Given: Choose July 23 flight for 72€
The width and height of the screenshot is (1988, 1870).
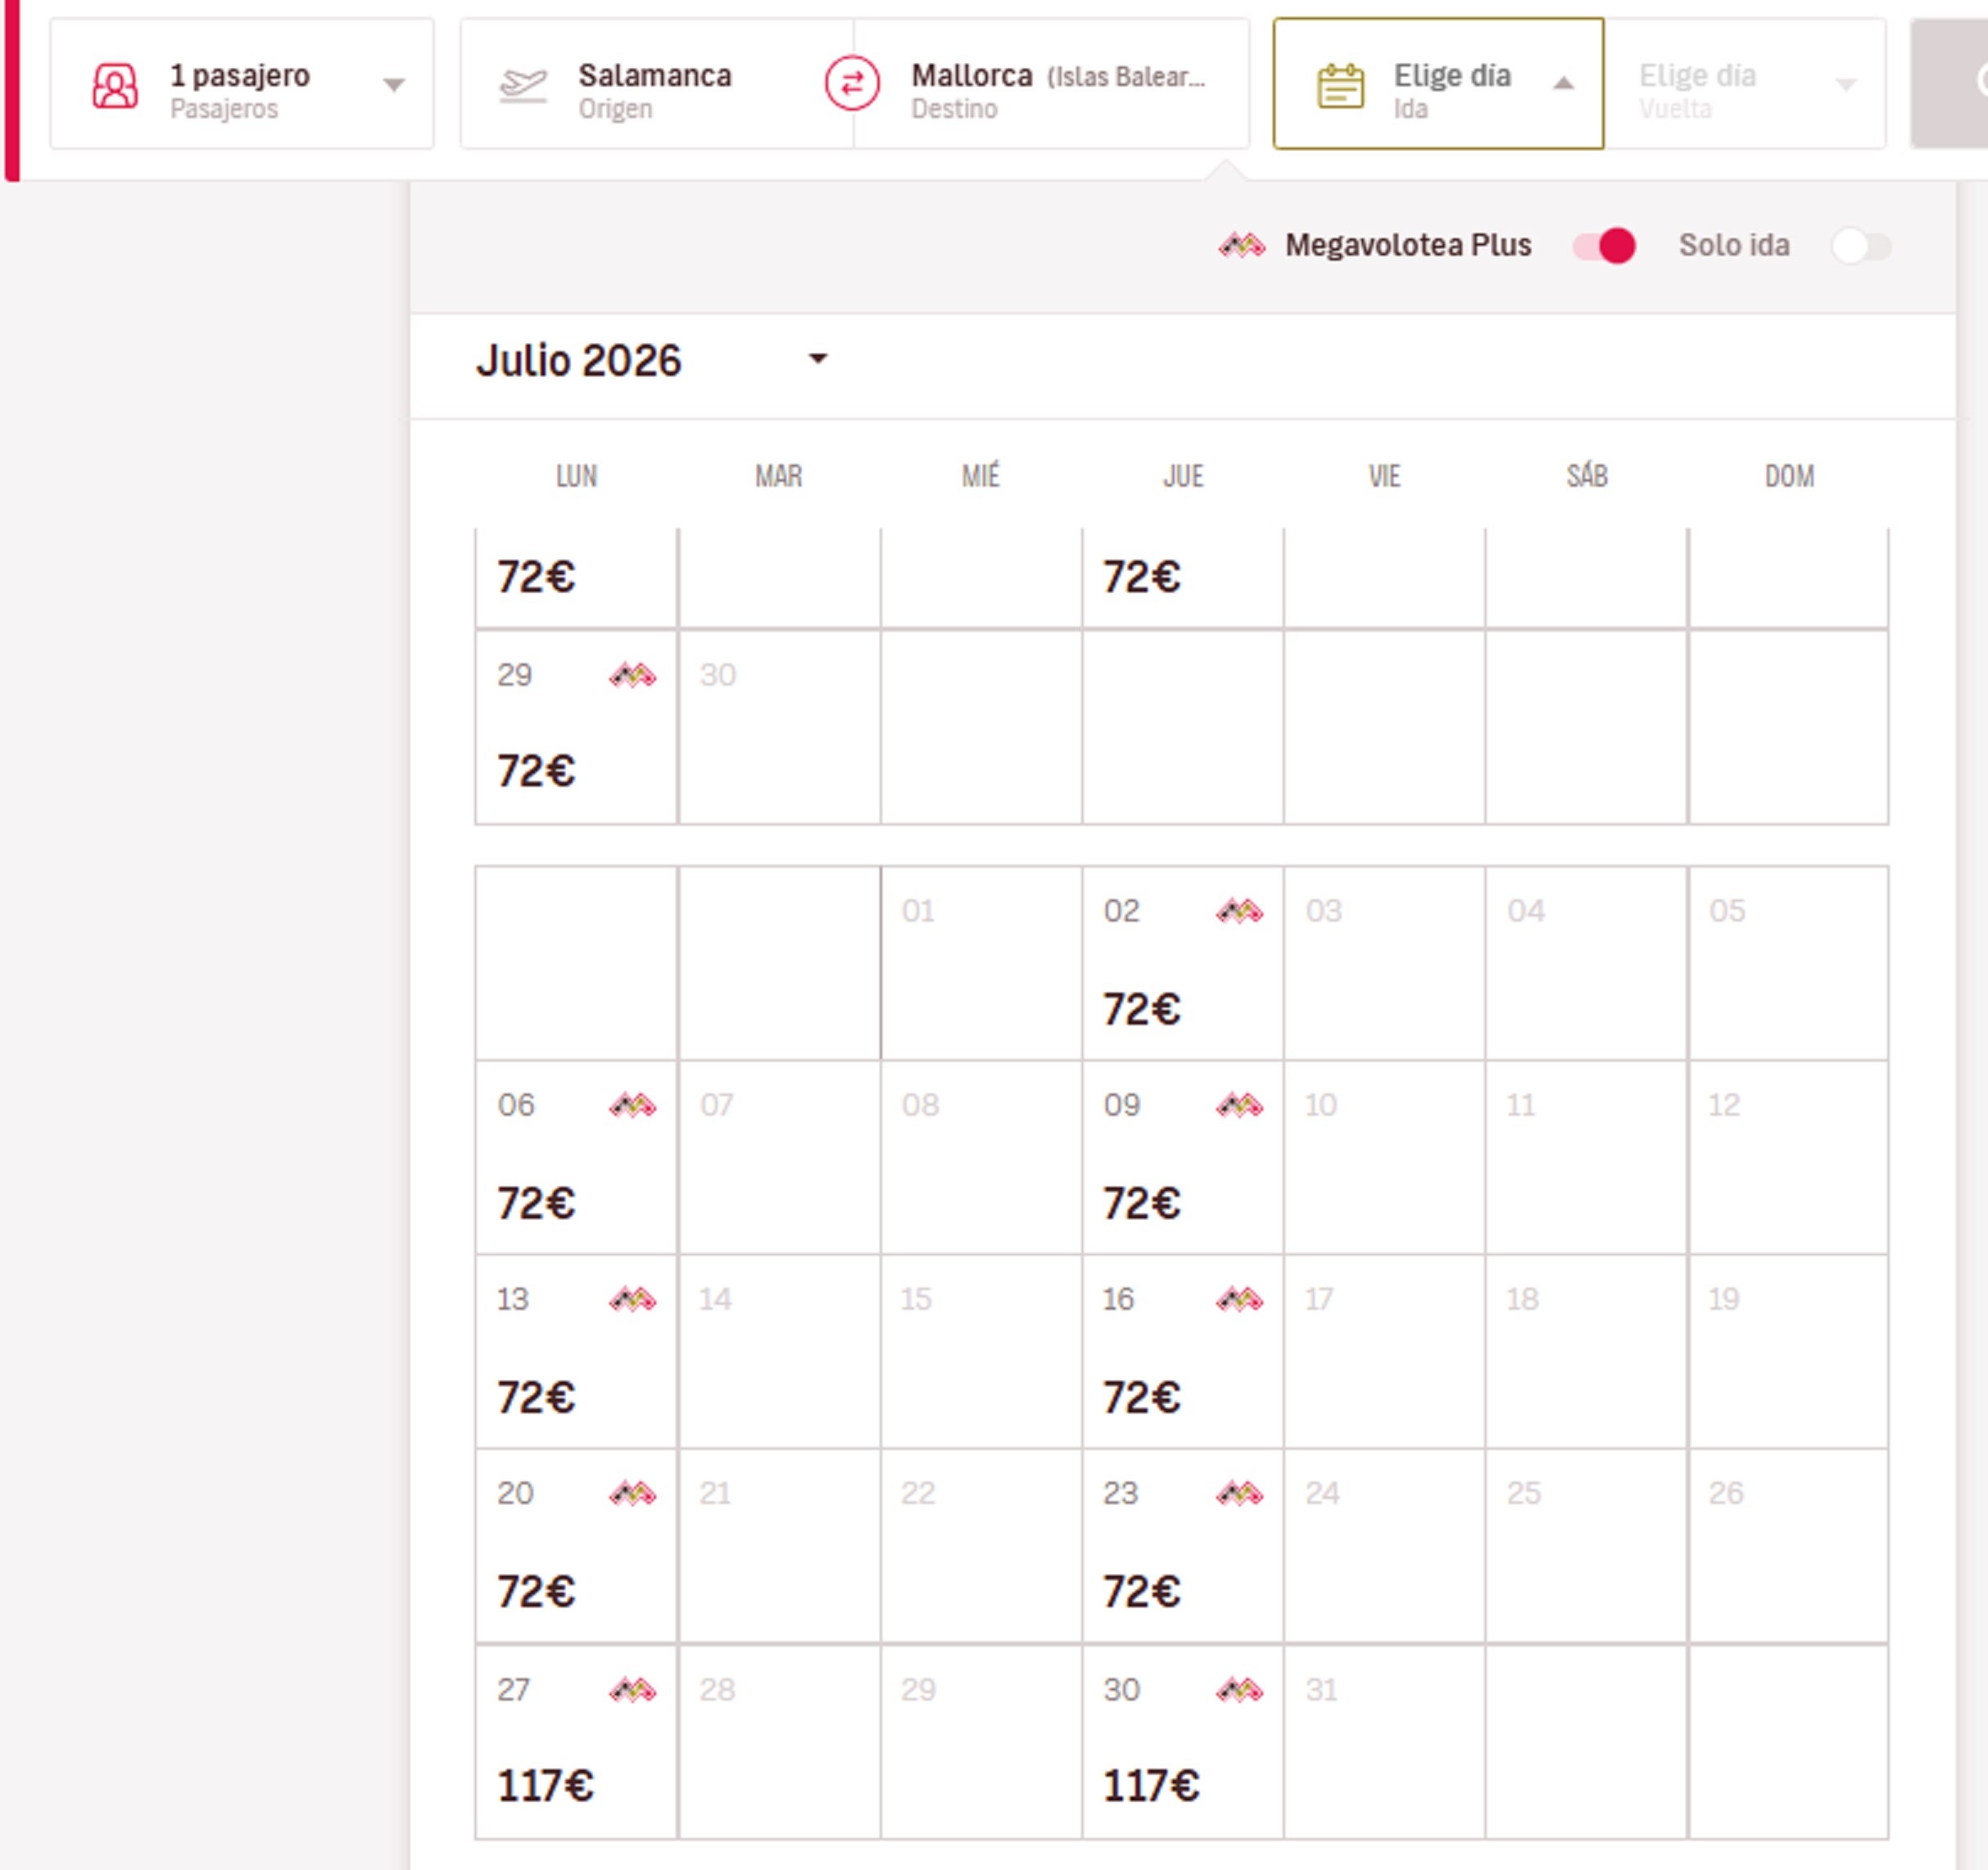Looking at the screenshot, I should coord(1182,1545).
